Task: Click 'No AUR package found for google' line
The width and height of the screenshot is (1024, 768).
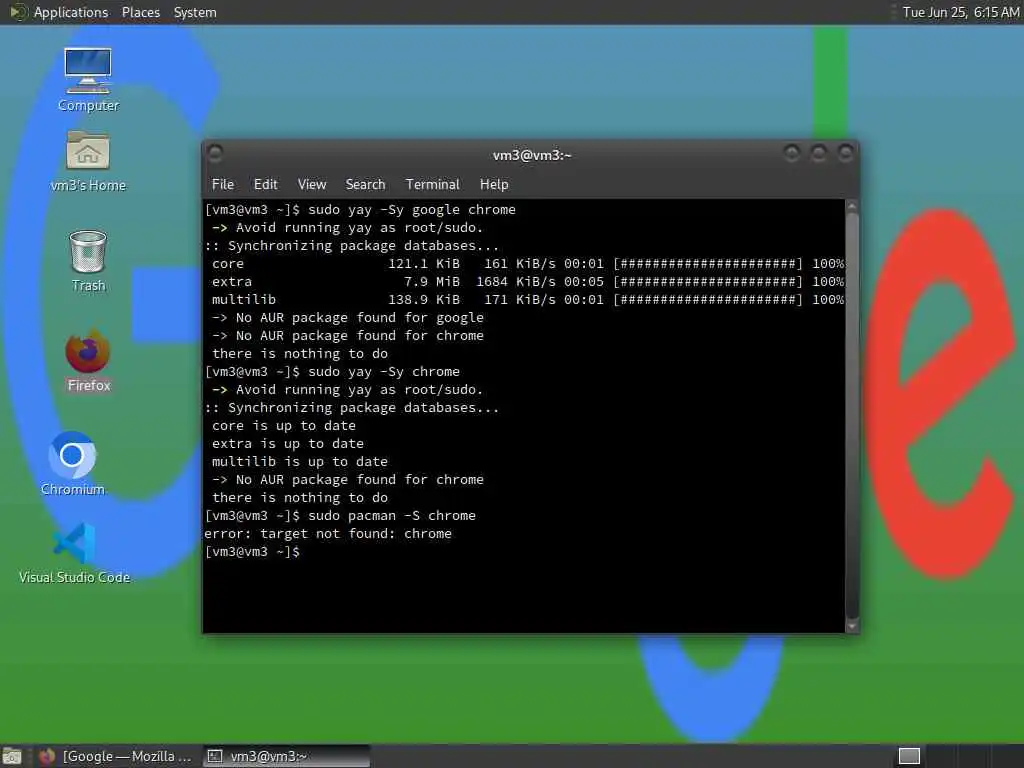Action: (x=348, y=317)
